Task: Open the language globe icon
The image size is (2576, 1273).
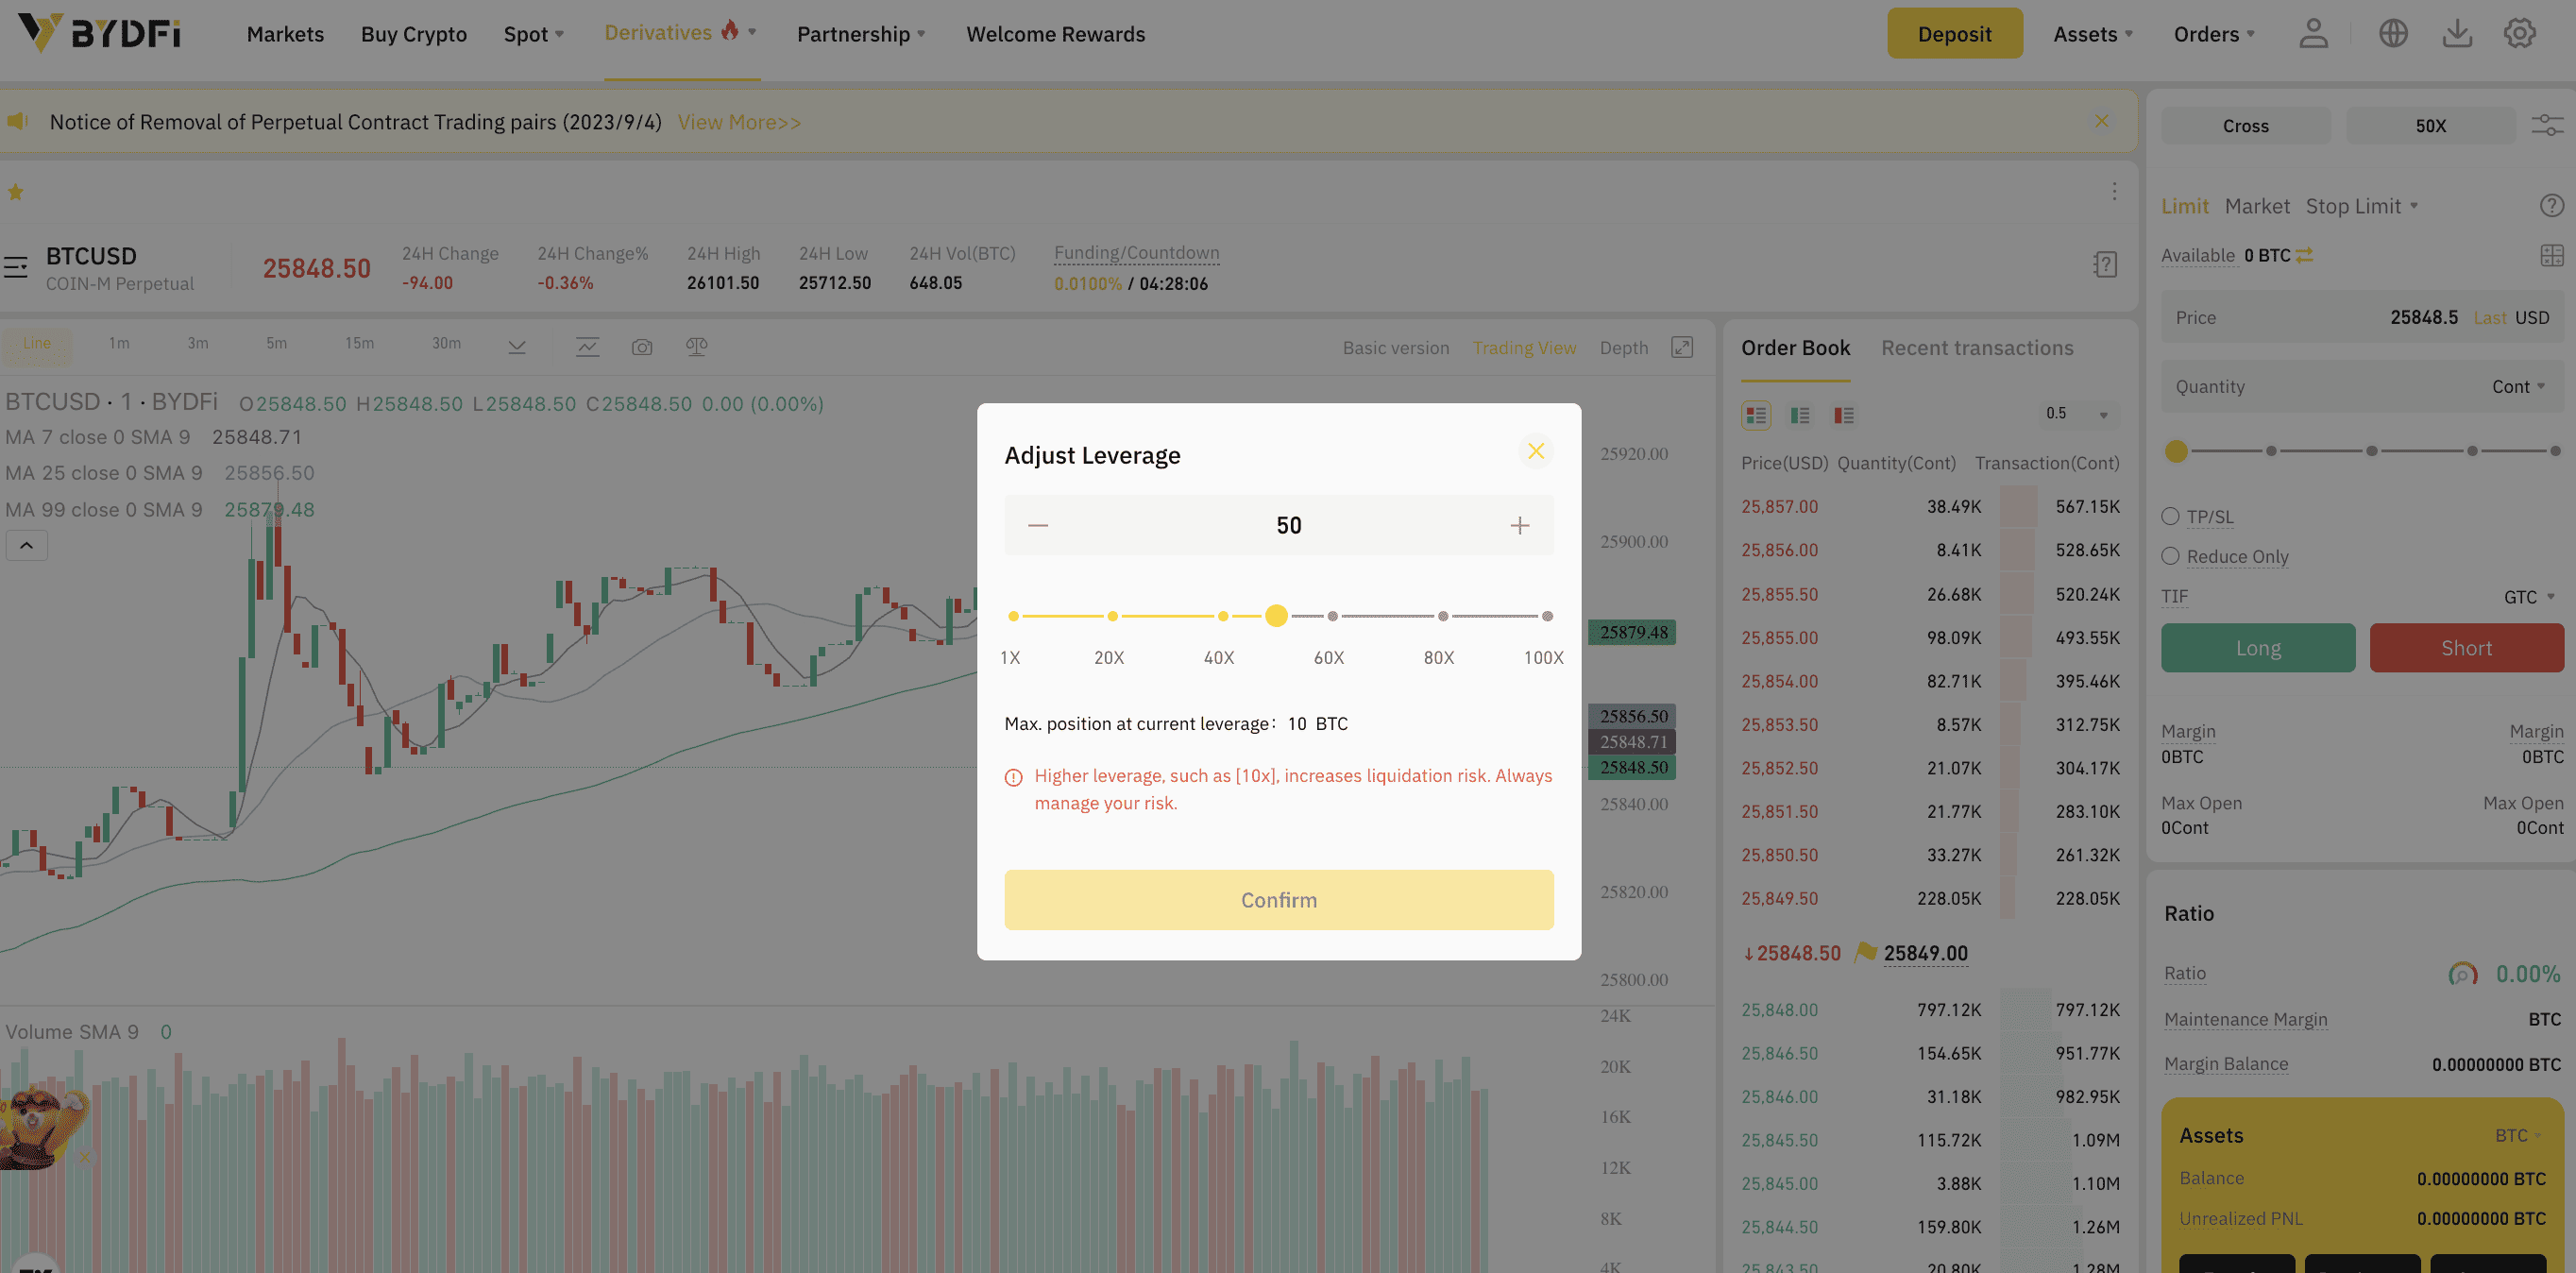Action: tap(2392, 34)
